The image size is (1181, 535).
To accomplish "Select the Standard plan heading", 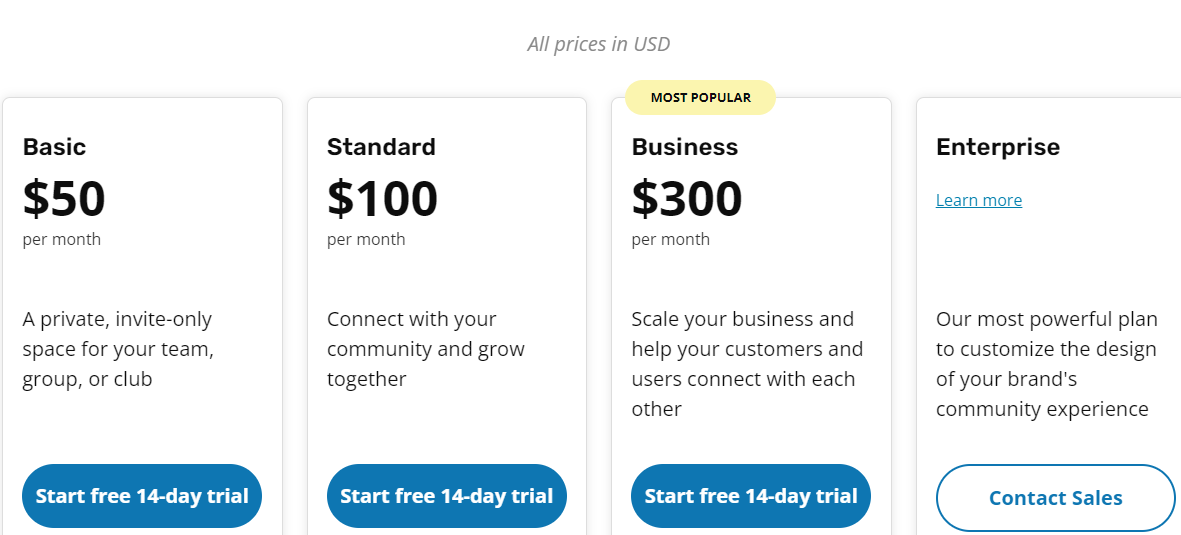I will (x=381, y=146).
